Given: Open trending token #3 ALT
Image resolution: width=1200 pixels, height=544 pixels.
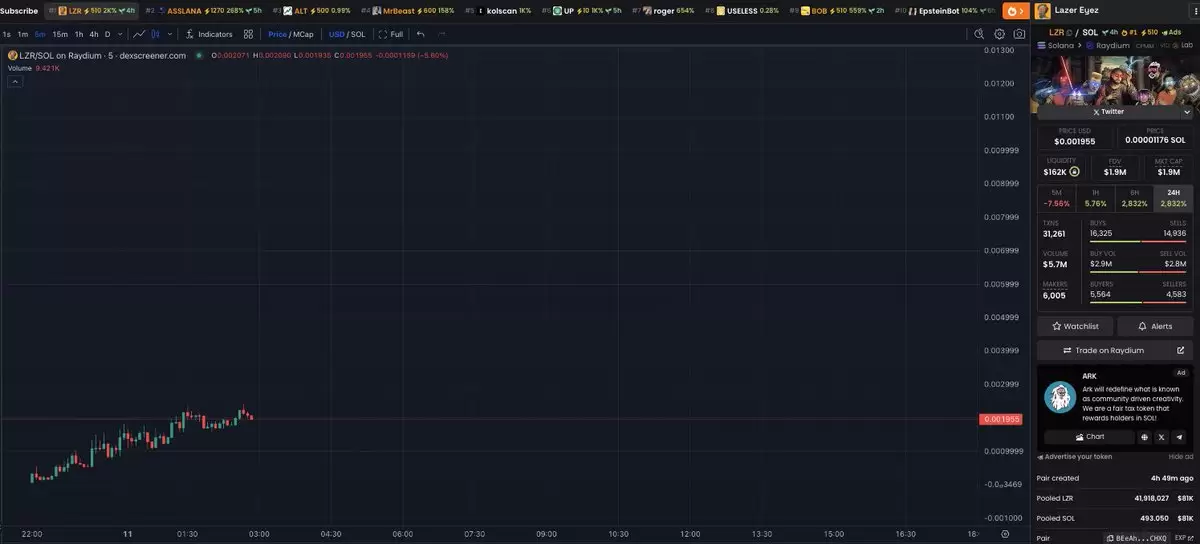Looking at the screenshot, I should click(312, 10).
